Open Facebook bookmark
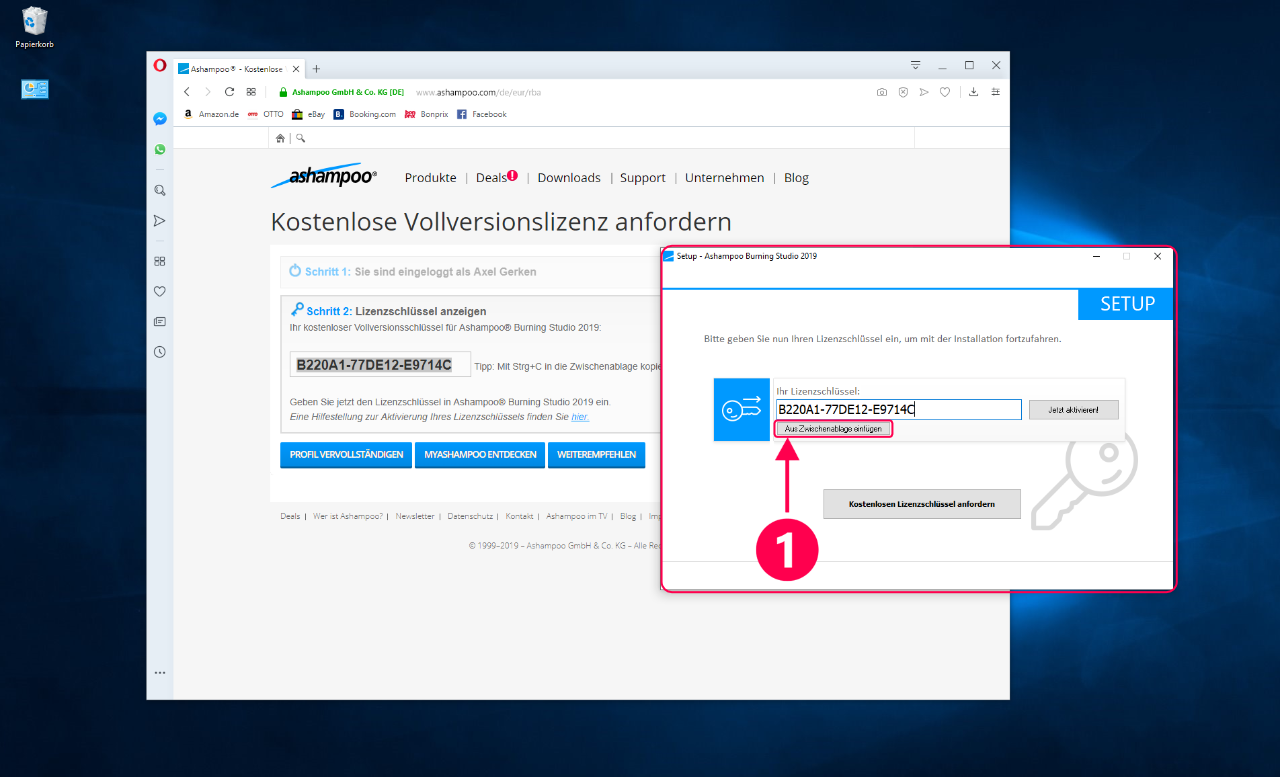The image size is (1280, 777). click(482, 114)
